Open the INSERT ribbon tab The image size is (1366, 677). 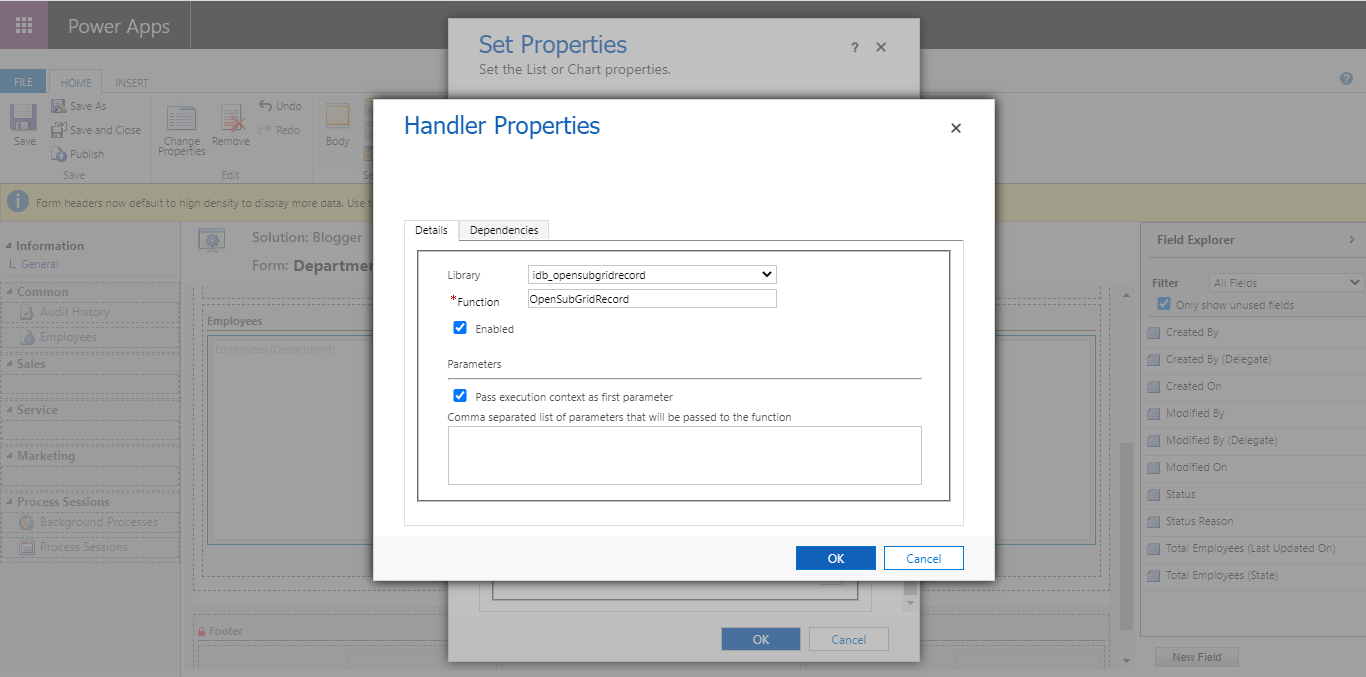(130, 82)
